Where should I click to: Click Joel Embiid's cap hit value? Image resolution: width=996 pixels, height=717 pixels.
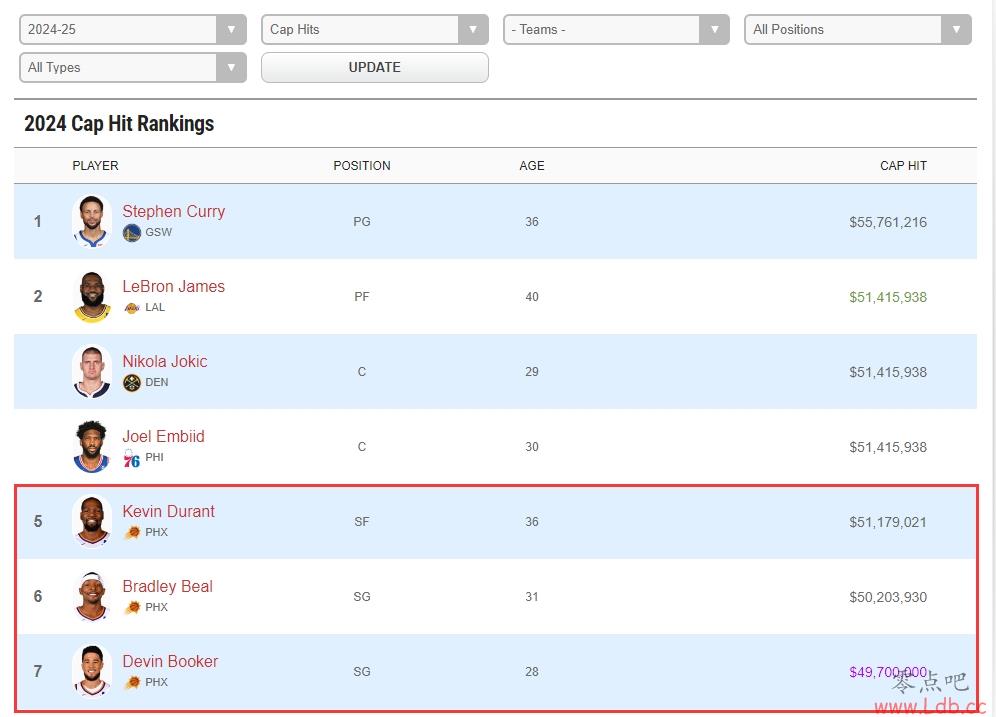point(888,447)
